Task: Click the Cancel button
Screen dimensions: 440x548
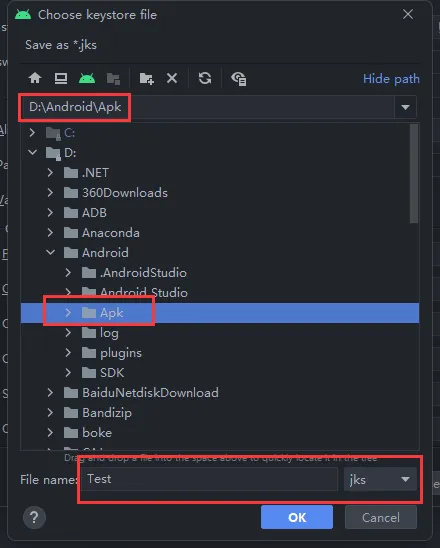Action: 381,517
